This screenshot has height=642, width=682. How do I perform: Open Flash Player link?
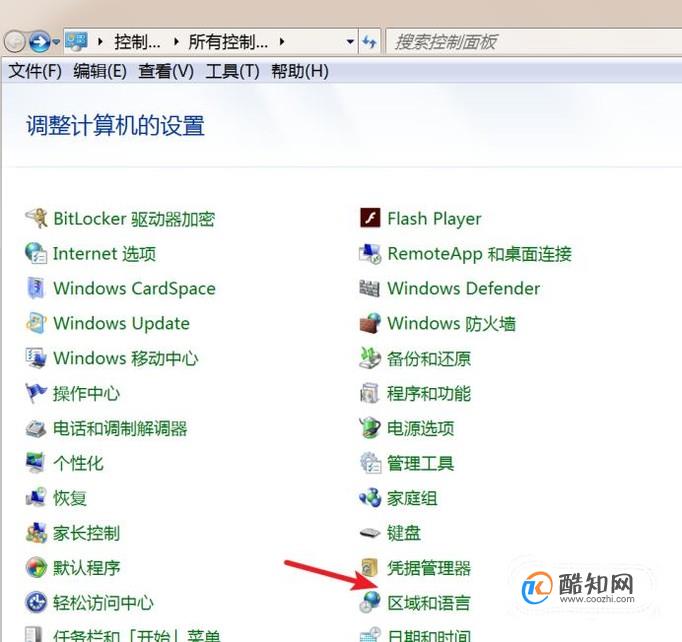point(435,219)
